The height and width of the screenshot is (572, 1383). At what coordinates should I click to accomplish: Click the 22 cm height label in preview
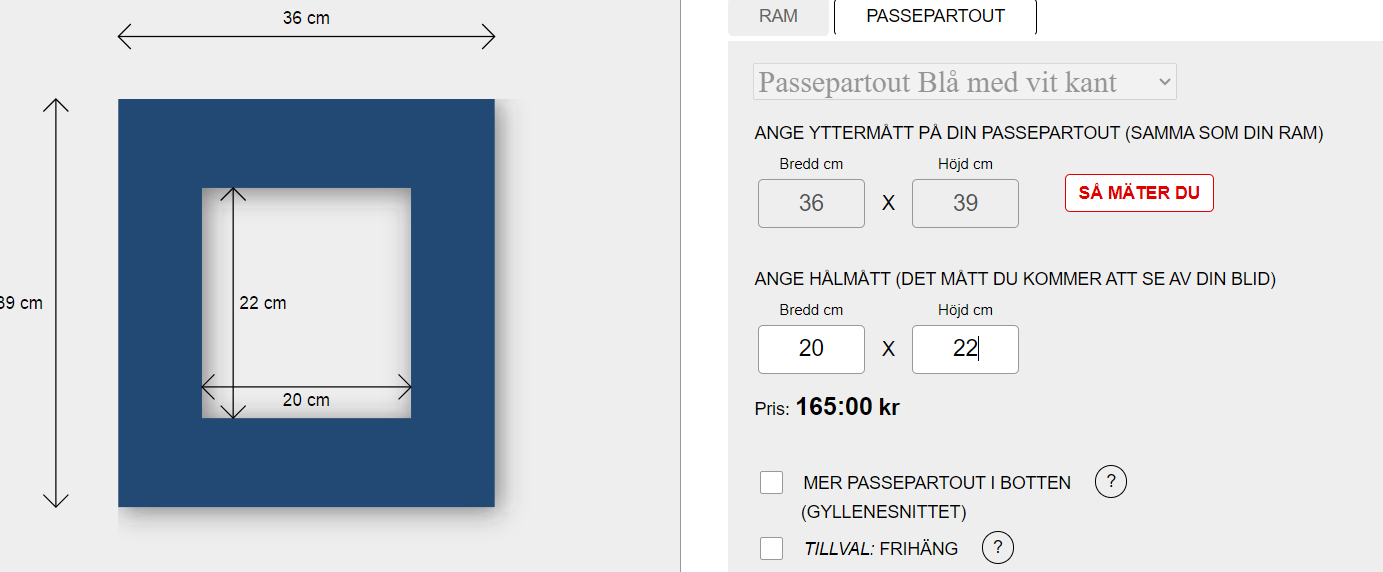[x=263, y=303]
